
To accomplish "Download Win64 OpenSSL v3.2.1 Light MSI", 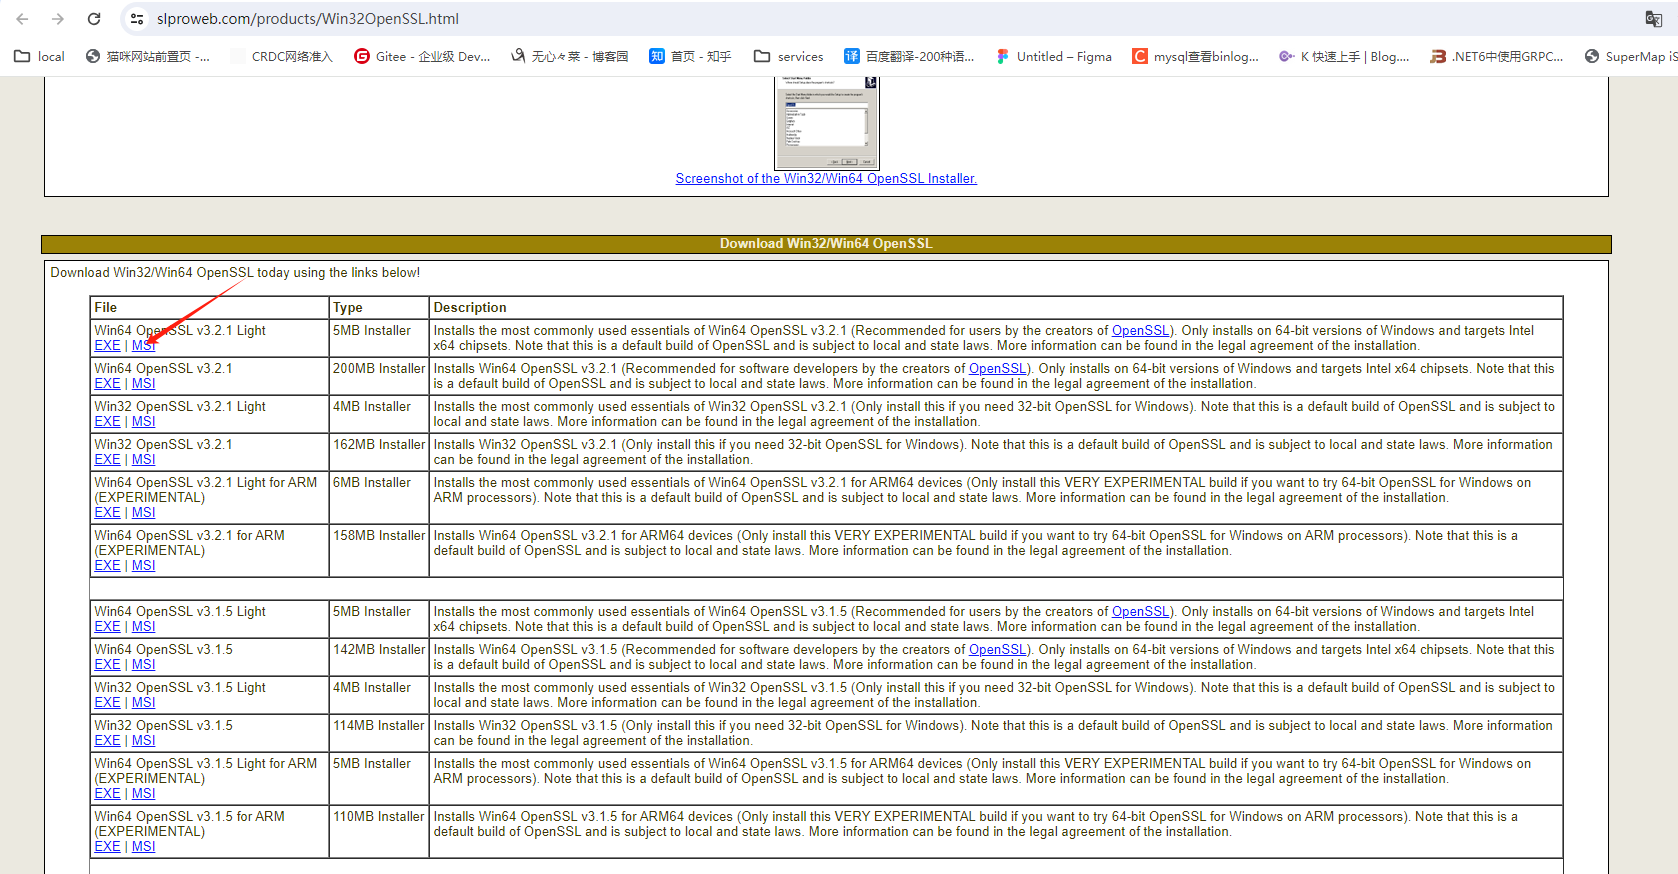I will click(x=144, y=346).
